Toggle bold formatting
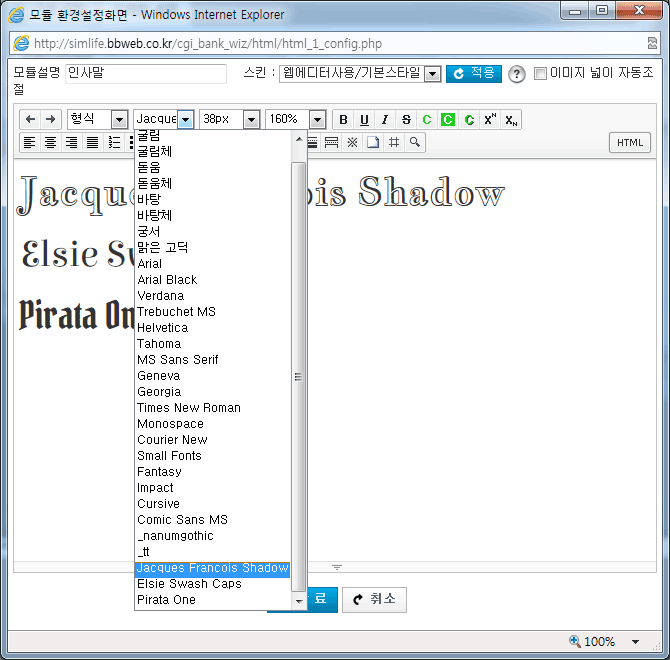The width and height of the screenshot is (670, 660). coord(343,120)
